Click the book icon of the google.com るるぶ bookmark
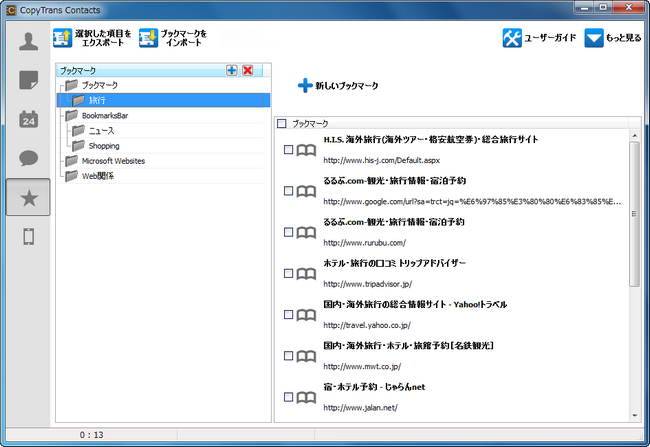650x447 pixels. (x=306, y=191)
